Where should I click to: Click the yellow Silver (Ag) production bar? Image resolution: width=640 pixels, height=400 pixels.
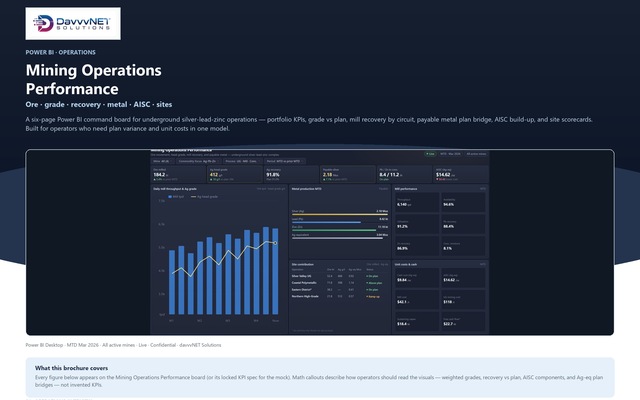[340, 214]
